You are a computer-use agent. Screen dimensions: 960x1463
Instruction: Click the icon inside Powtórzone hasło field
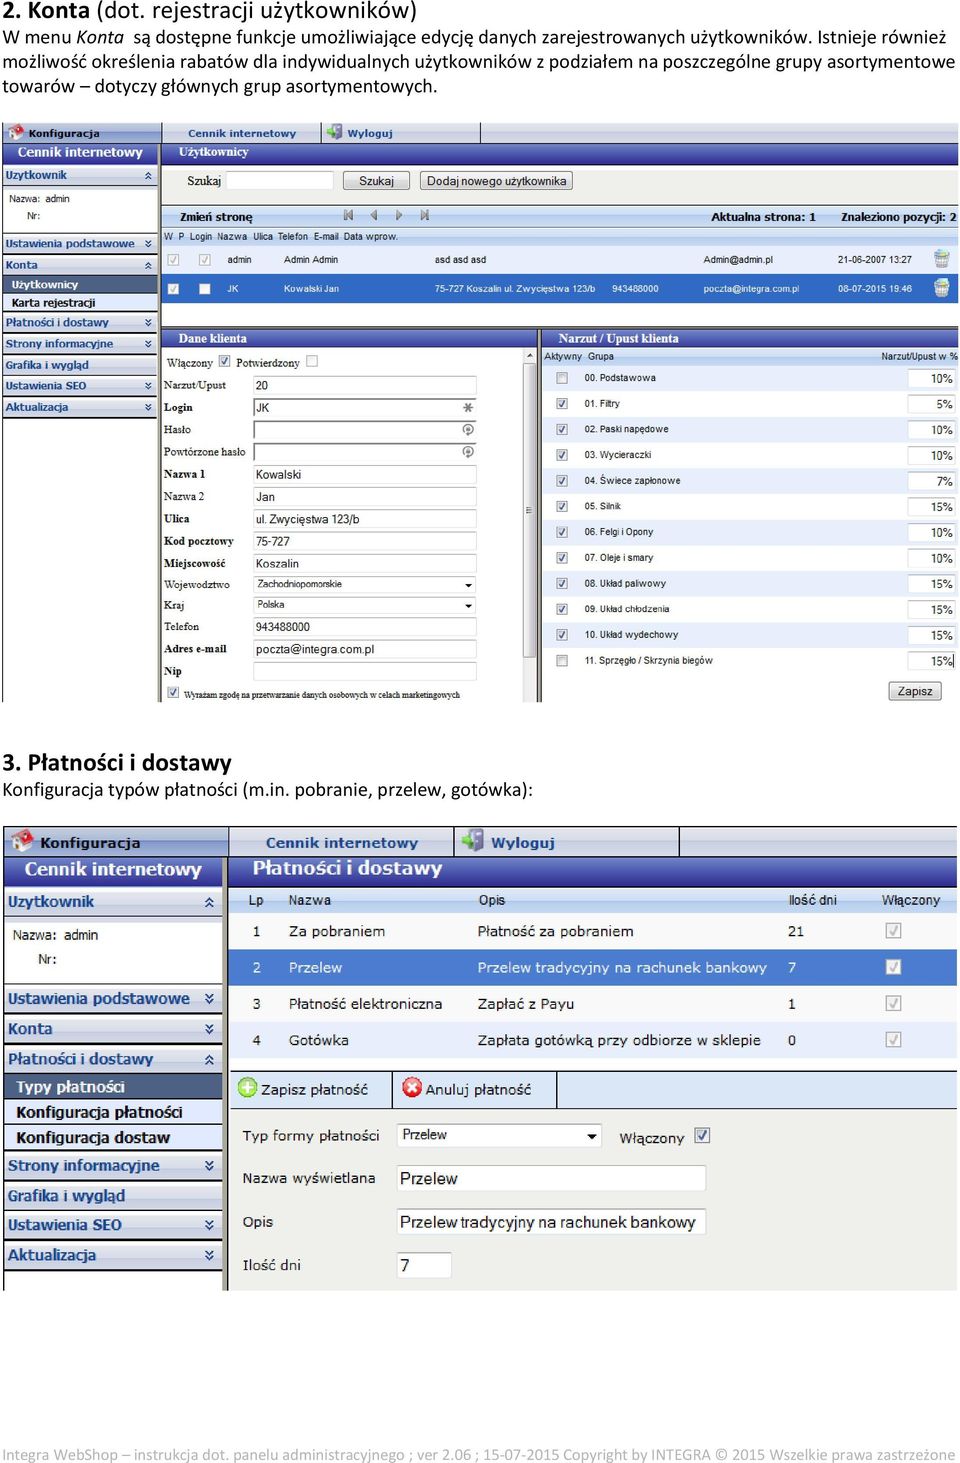click(x=467, y=452)
